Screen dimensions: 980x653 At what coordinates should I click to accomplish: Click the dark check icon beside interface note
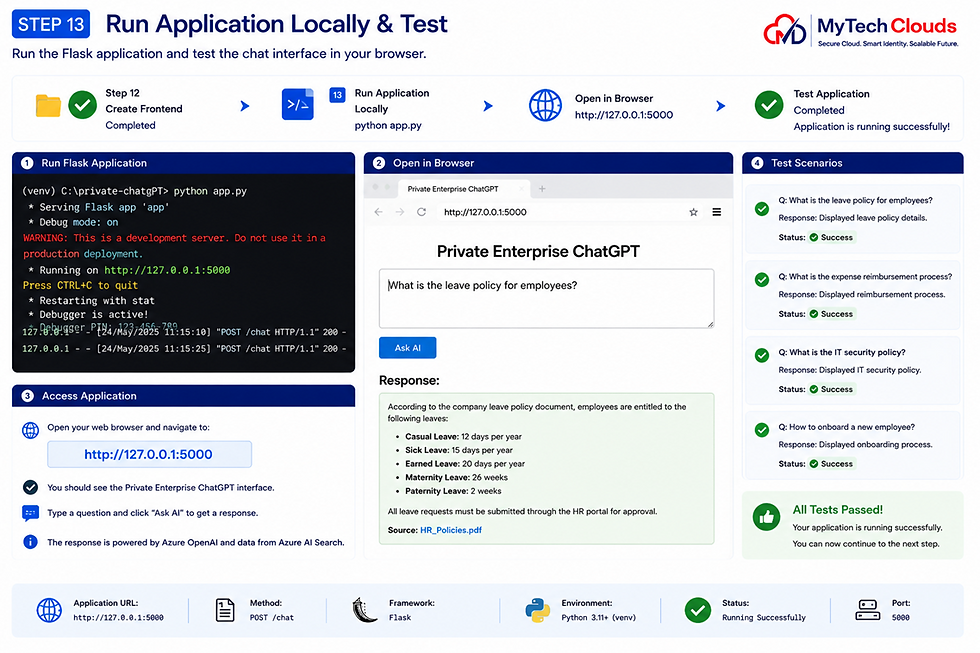tap(30, 487)
